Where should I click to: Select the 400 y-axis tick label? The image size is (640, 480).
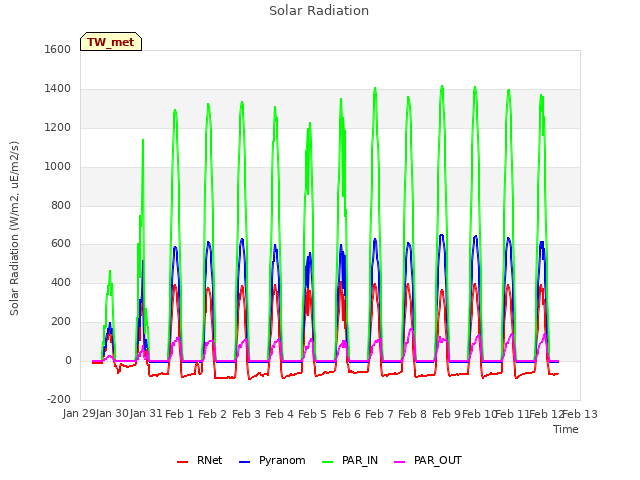[61, 282]
